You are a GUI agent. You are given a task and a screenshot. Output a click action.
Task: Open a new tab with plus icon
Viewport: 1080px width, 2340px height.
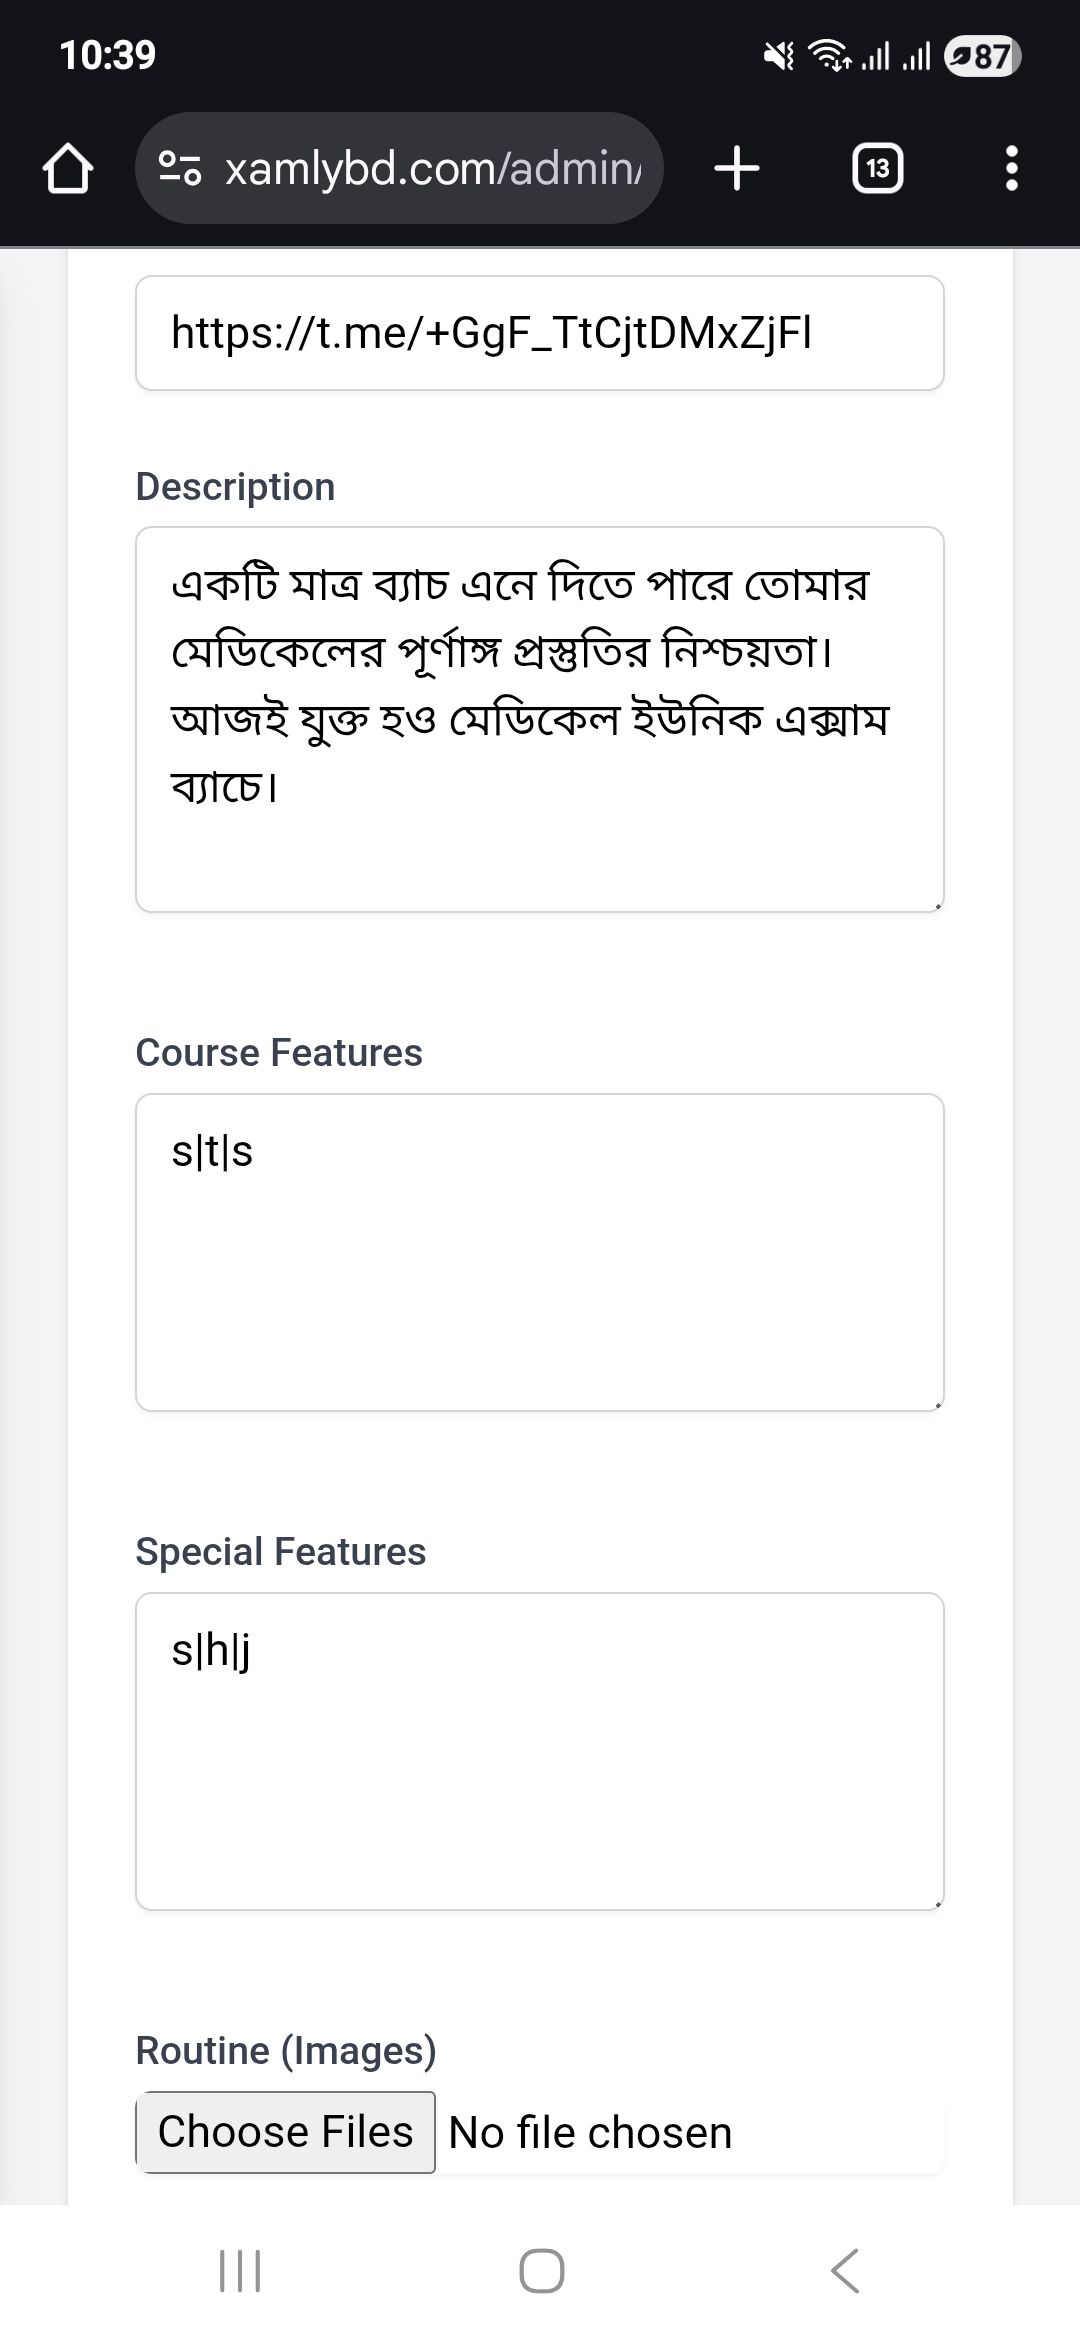(x=737, y=168)
